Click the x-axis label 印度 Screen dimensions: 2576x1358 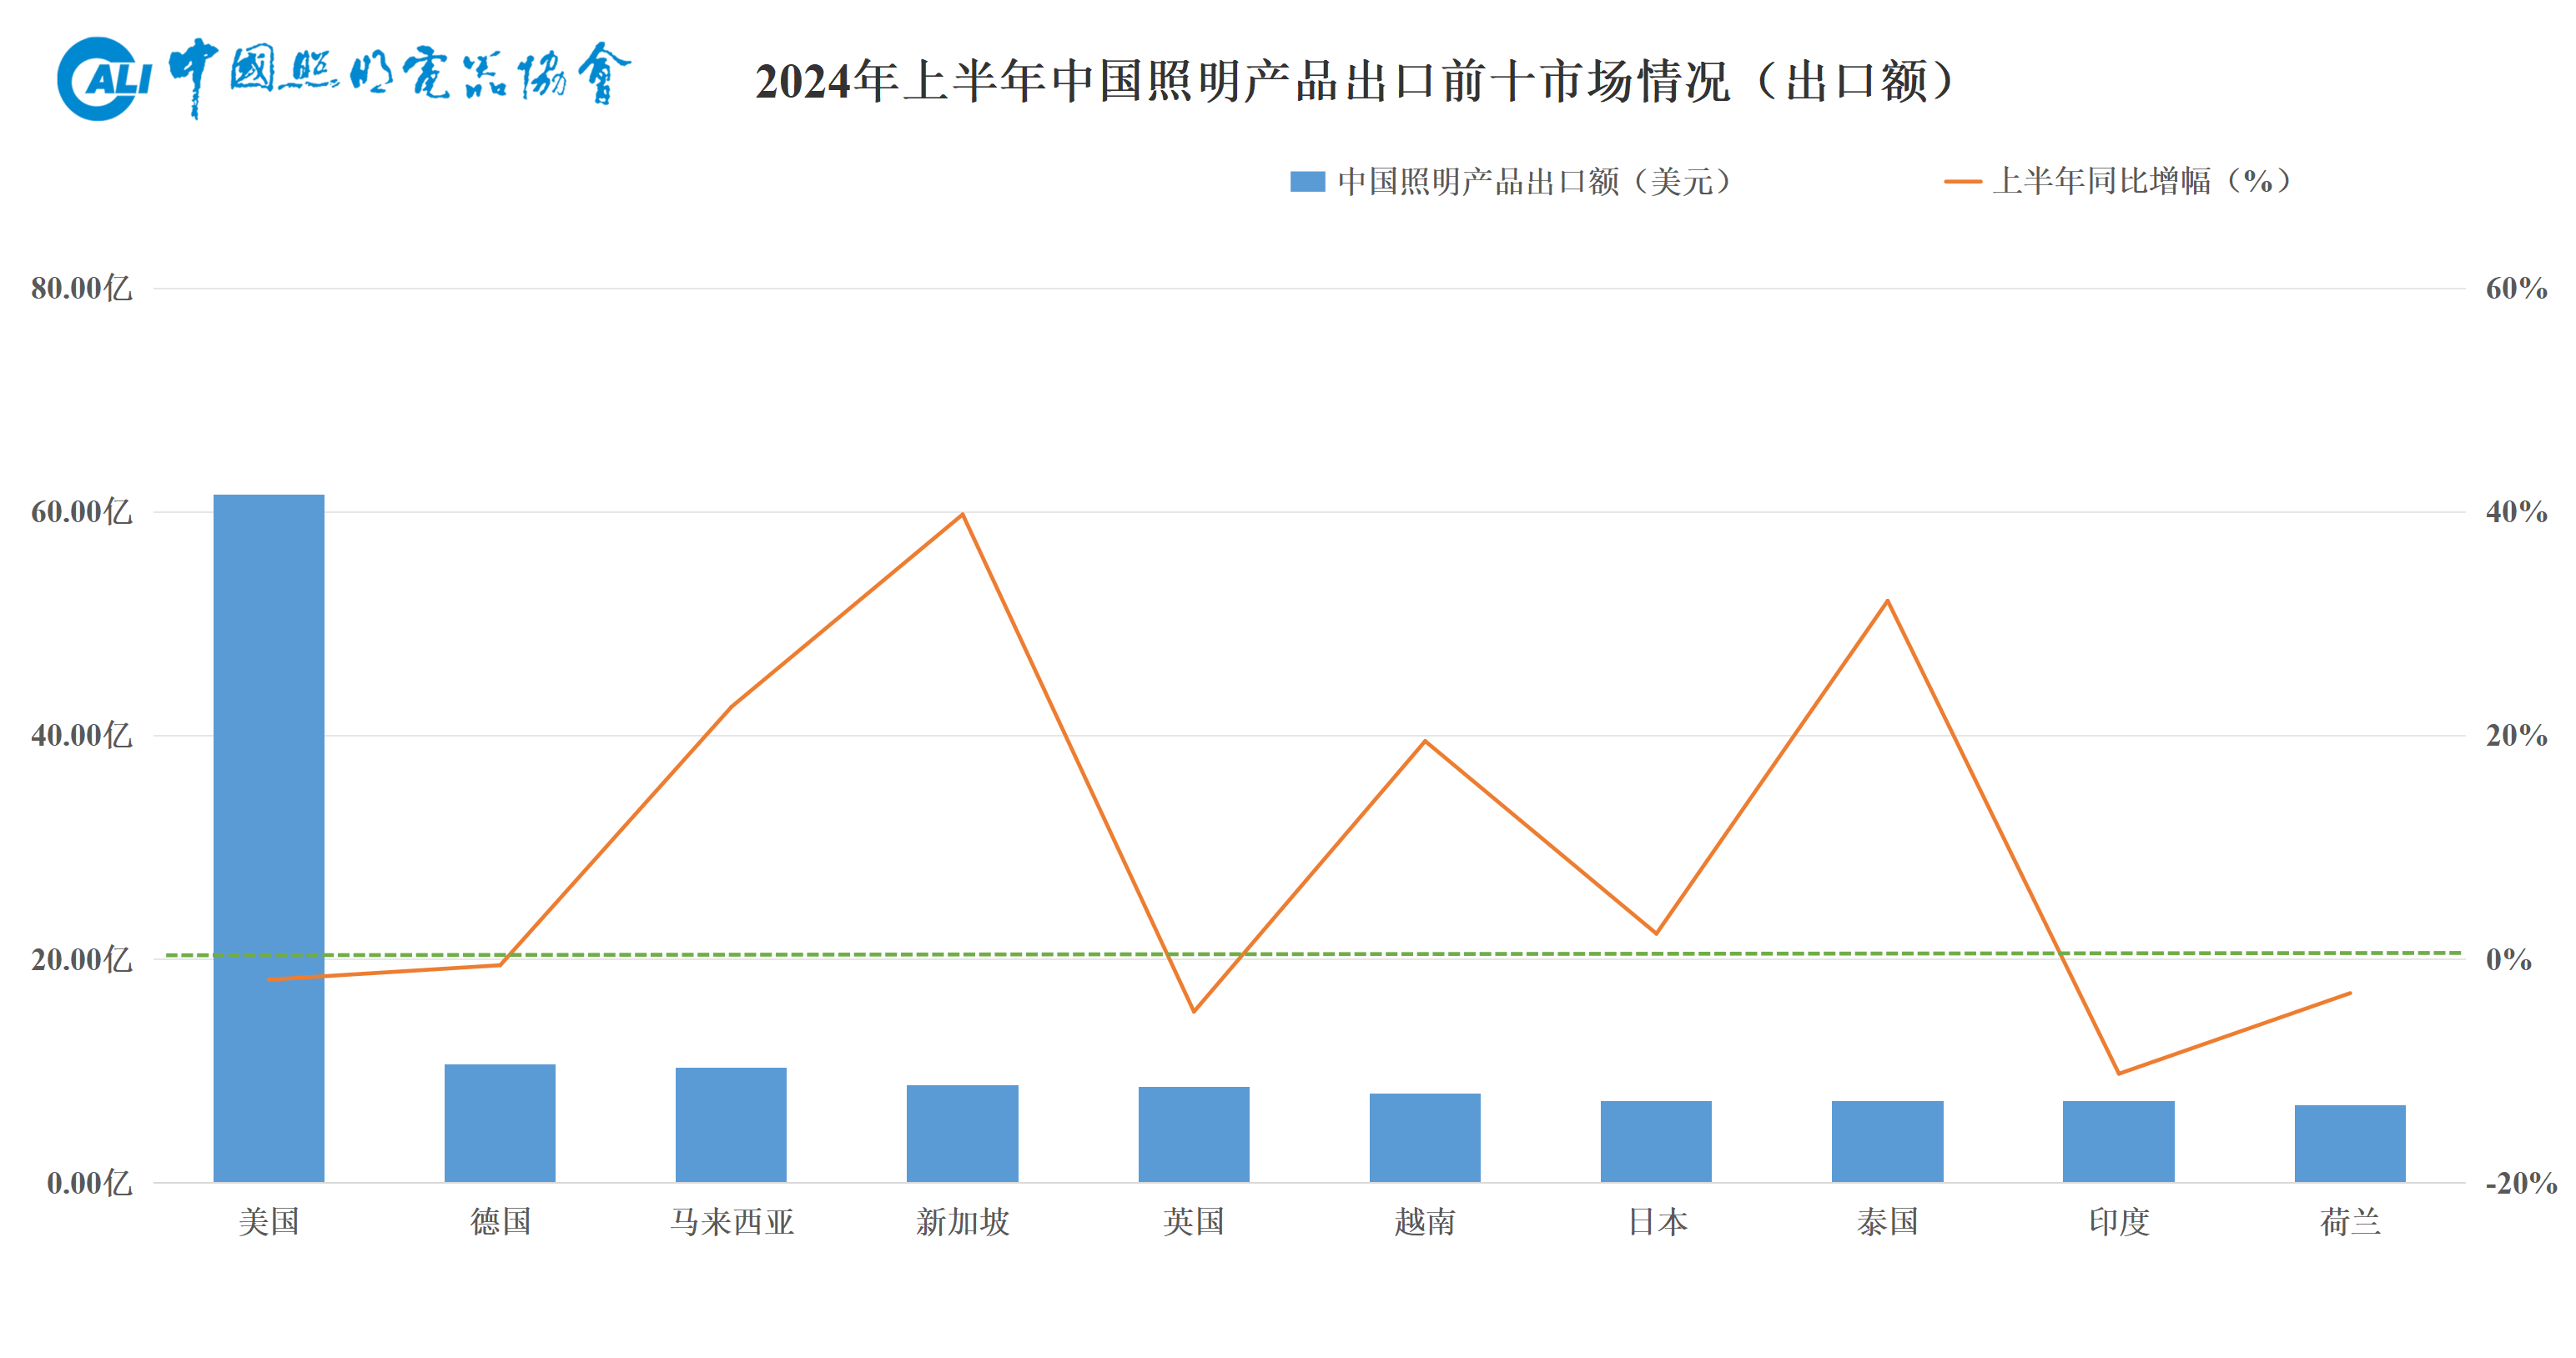[2118, 1221]
